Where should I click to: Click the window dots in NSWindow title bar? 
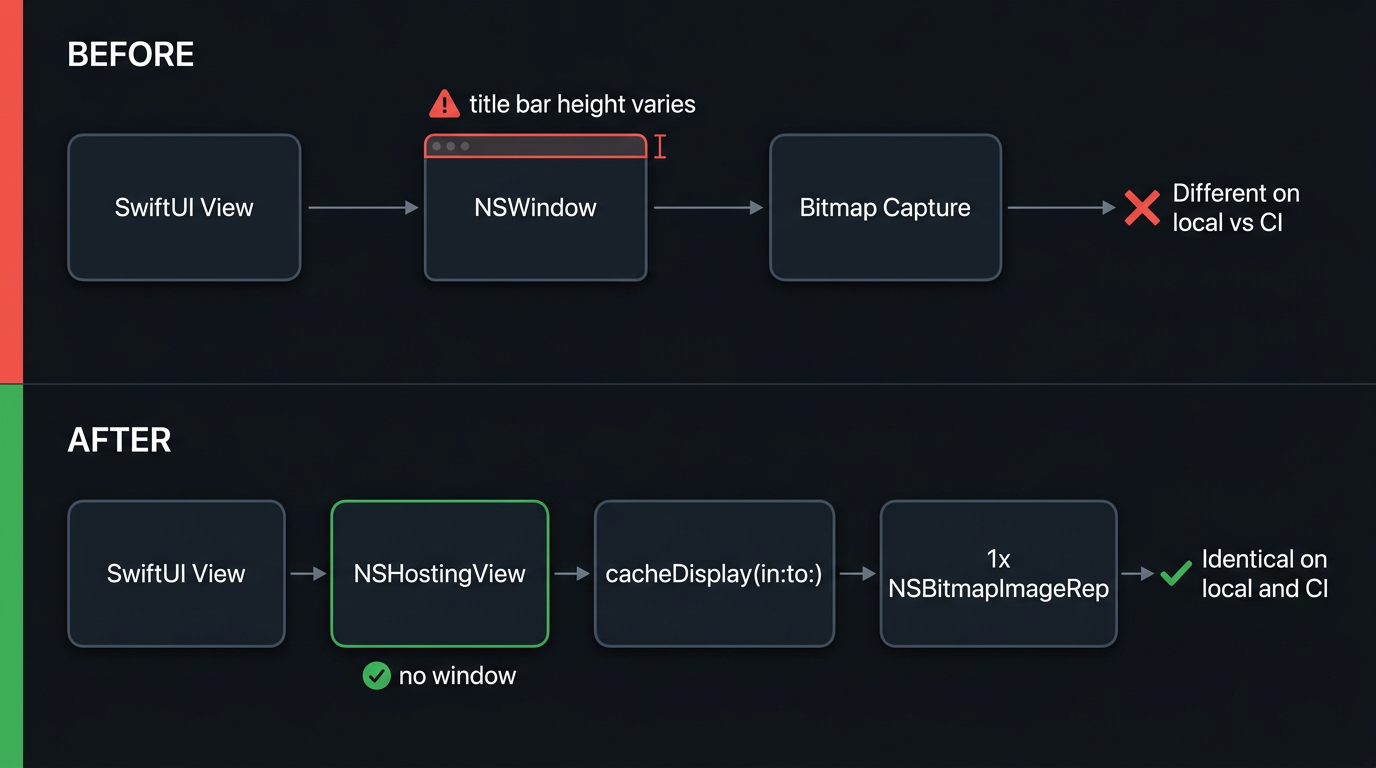point(450,146)
